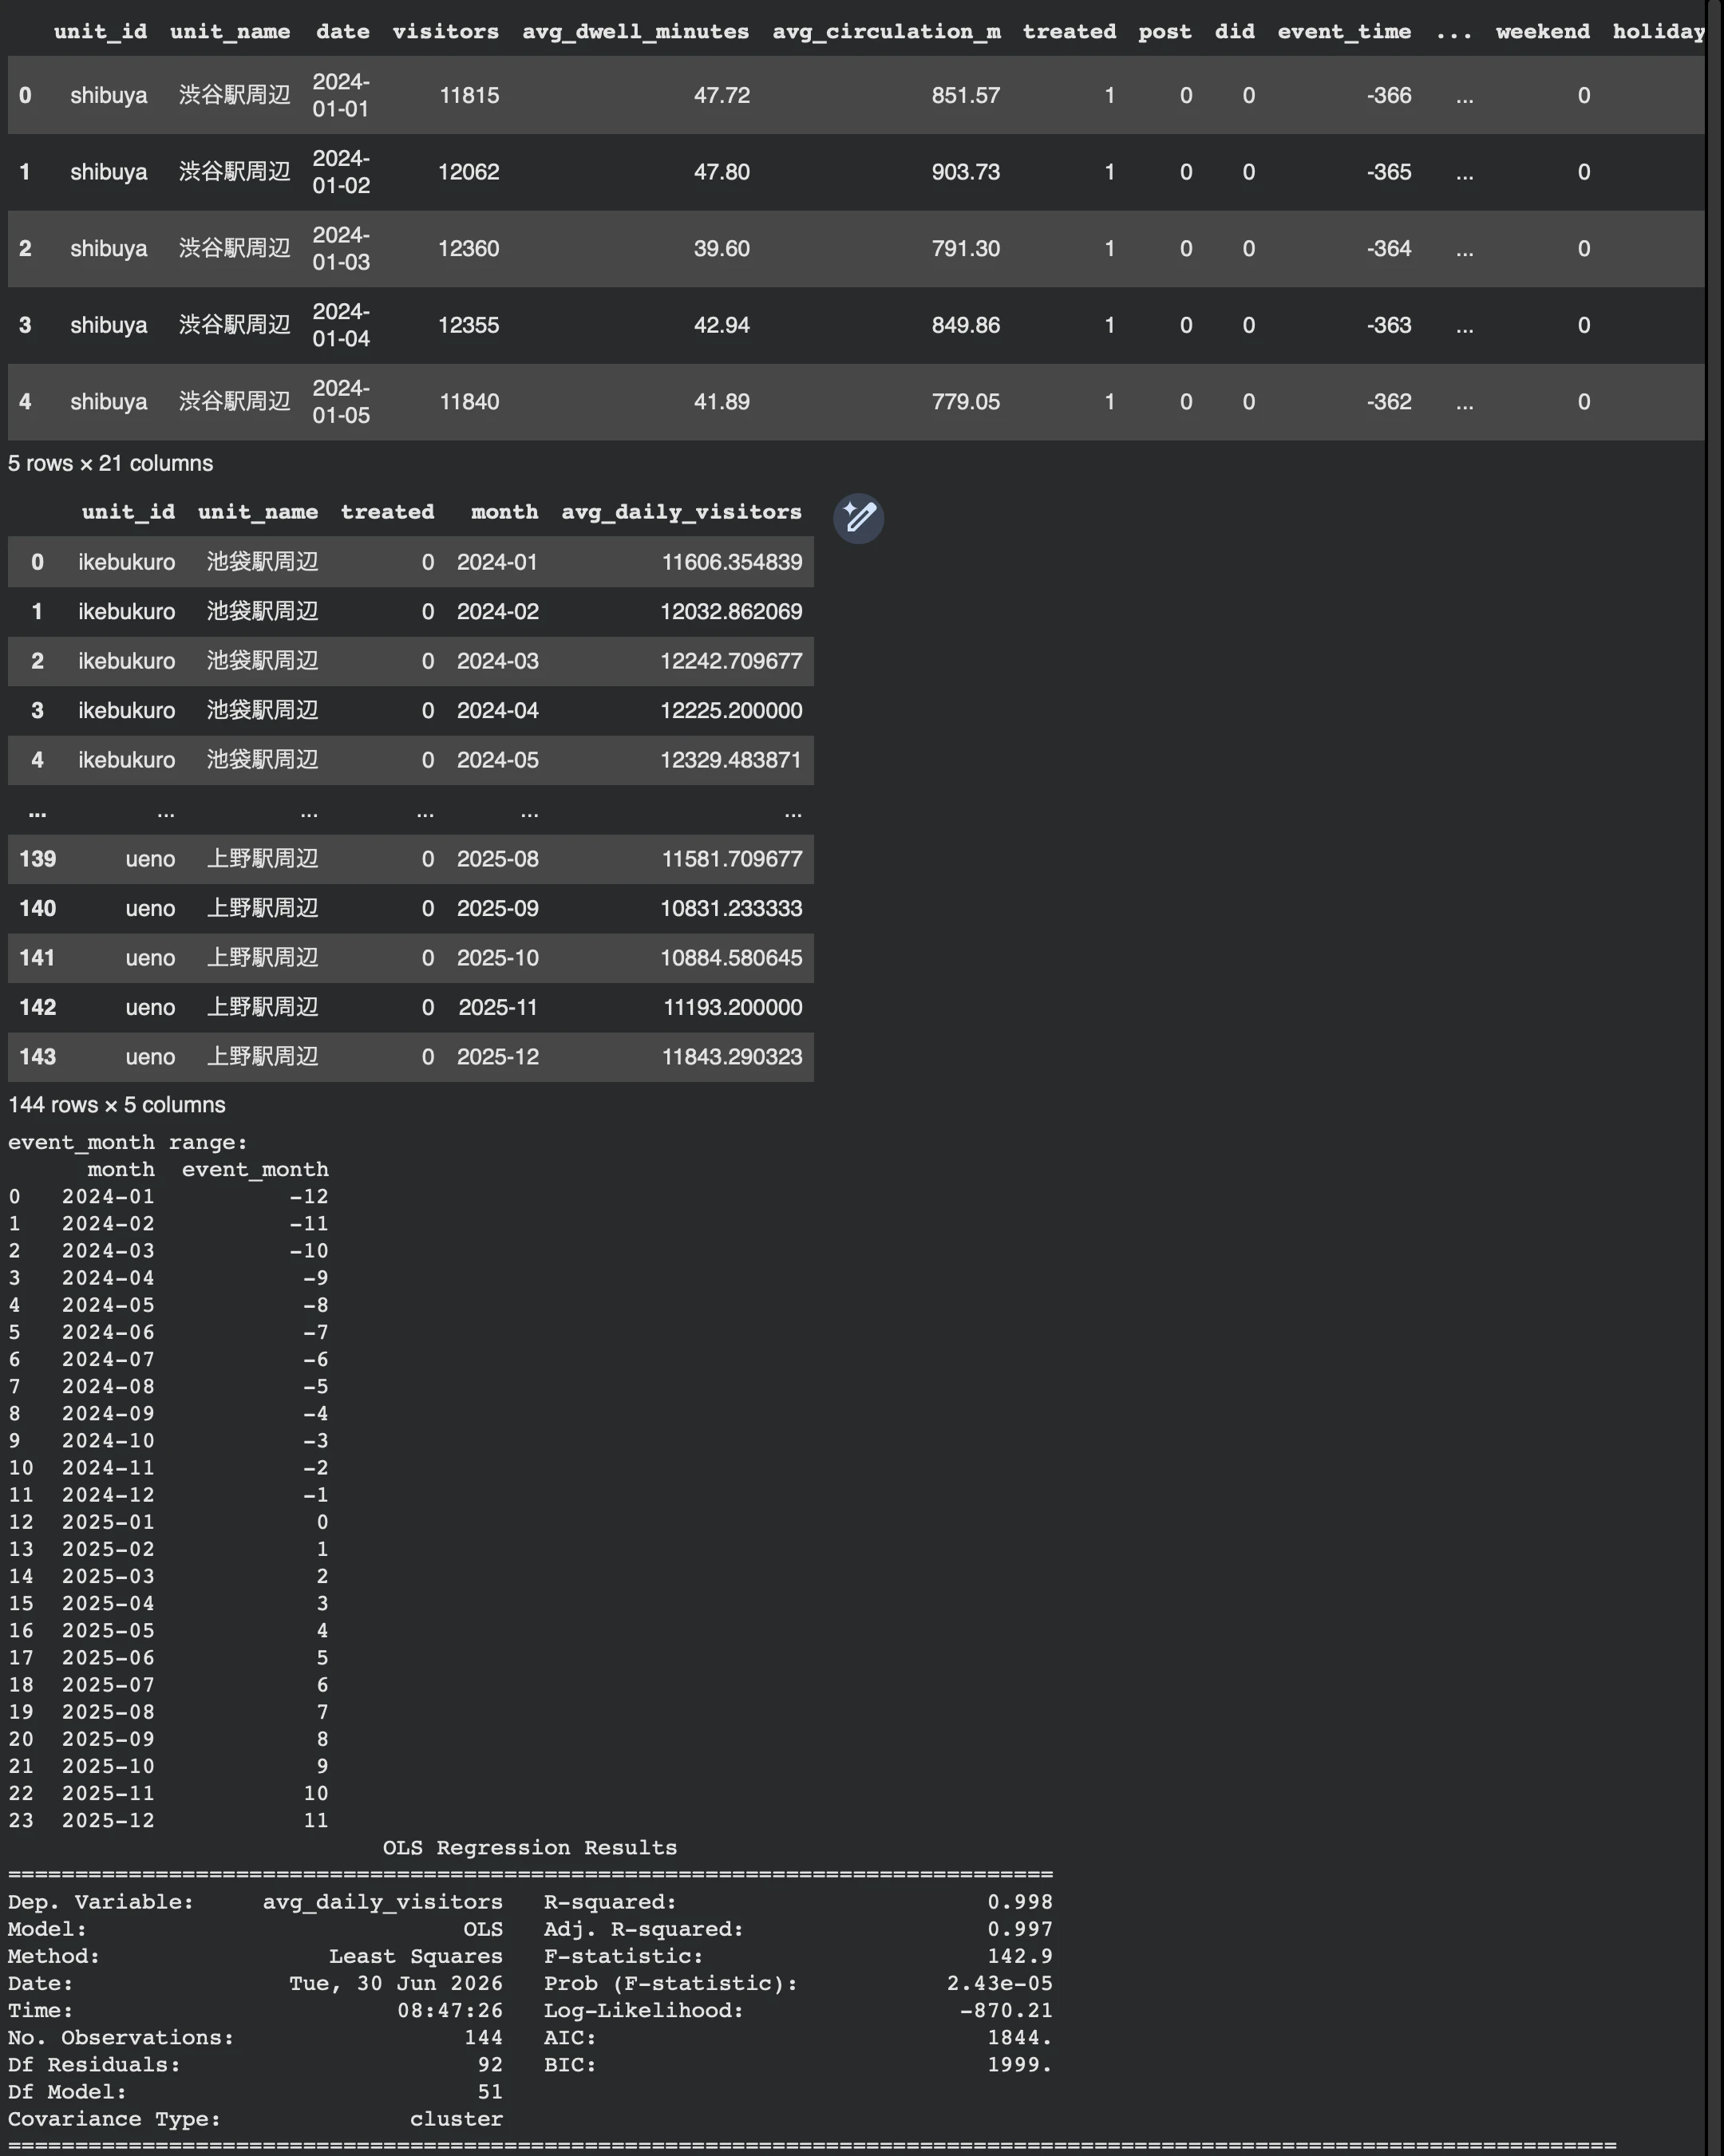Click the BIC value 1999.

1020,2064
